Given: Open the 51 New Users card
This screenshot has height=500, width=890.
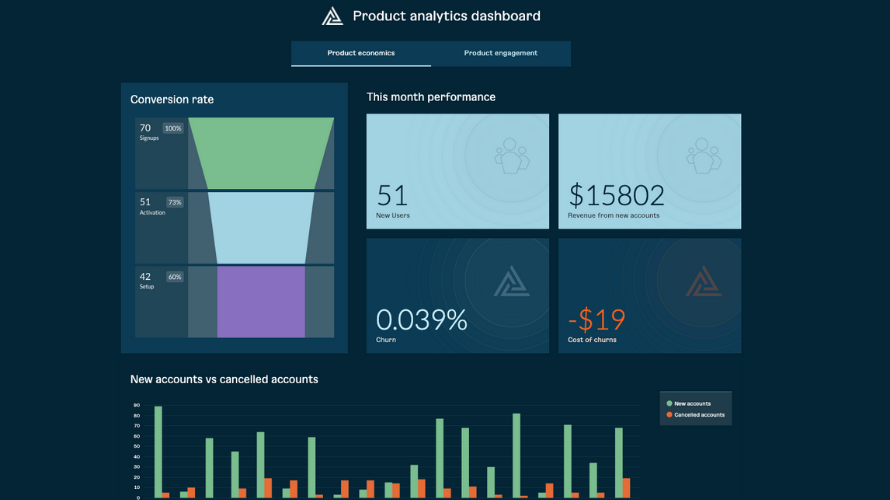Looking at the screenshot, I should click(x=457, y=171).
